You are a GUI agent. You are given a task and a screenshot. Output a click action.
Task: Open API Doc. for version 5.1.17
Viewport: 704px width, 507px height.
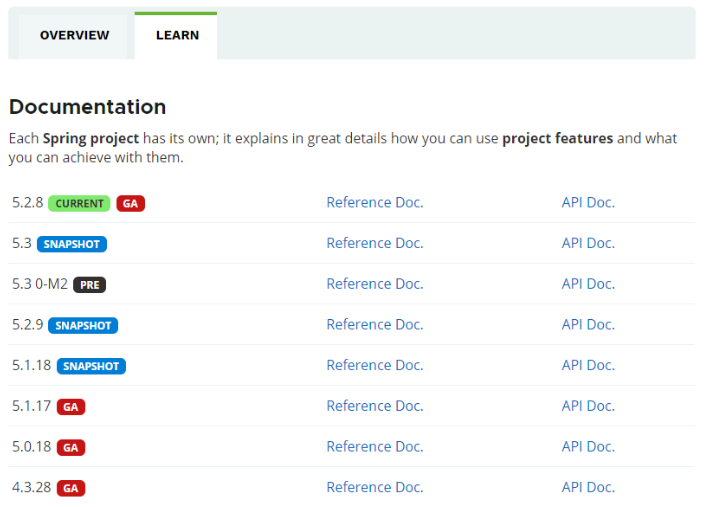click(x=588, y=406)
